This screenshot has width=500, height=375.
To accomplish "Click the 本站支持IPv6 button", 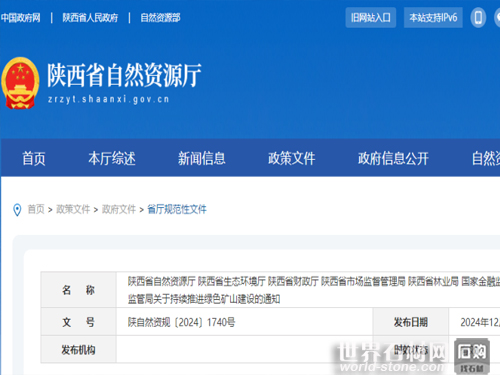I will pos(433,17).
